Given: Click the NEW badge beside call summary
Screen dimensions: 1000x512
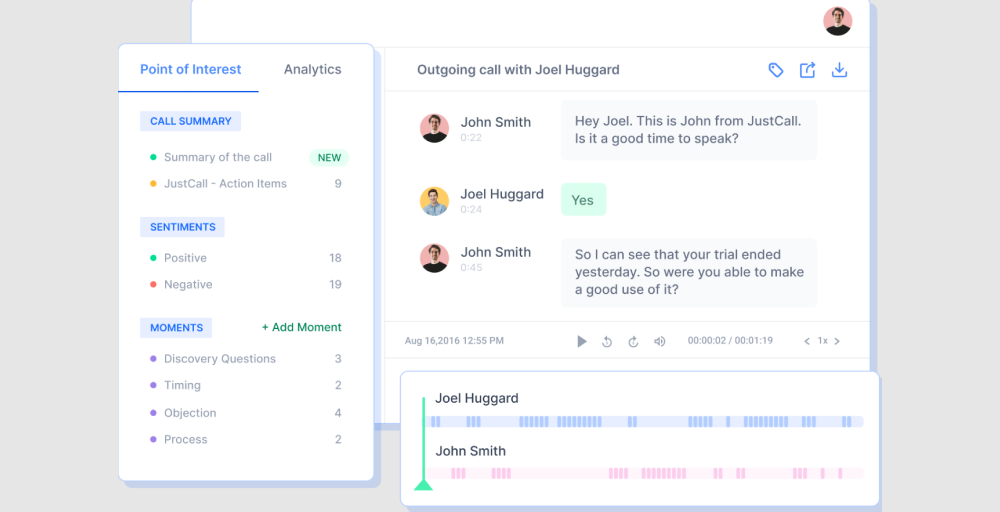Looking at the screenshot, I should [329, 157].
